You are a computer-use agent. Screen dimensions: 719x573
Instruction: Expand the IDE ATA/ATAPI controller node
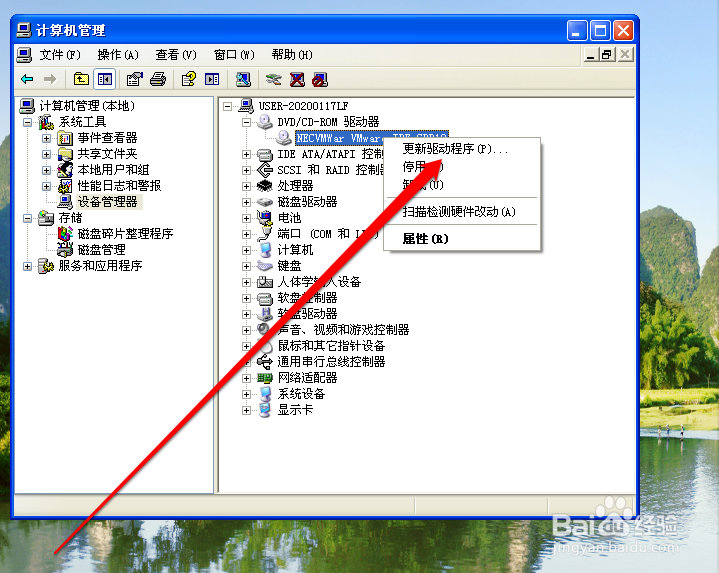[246, 154]
